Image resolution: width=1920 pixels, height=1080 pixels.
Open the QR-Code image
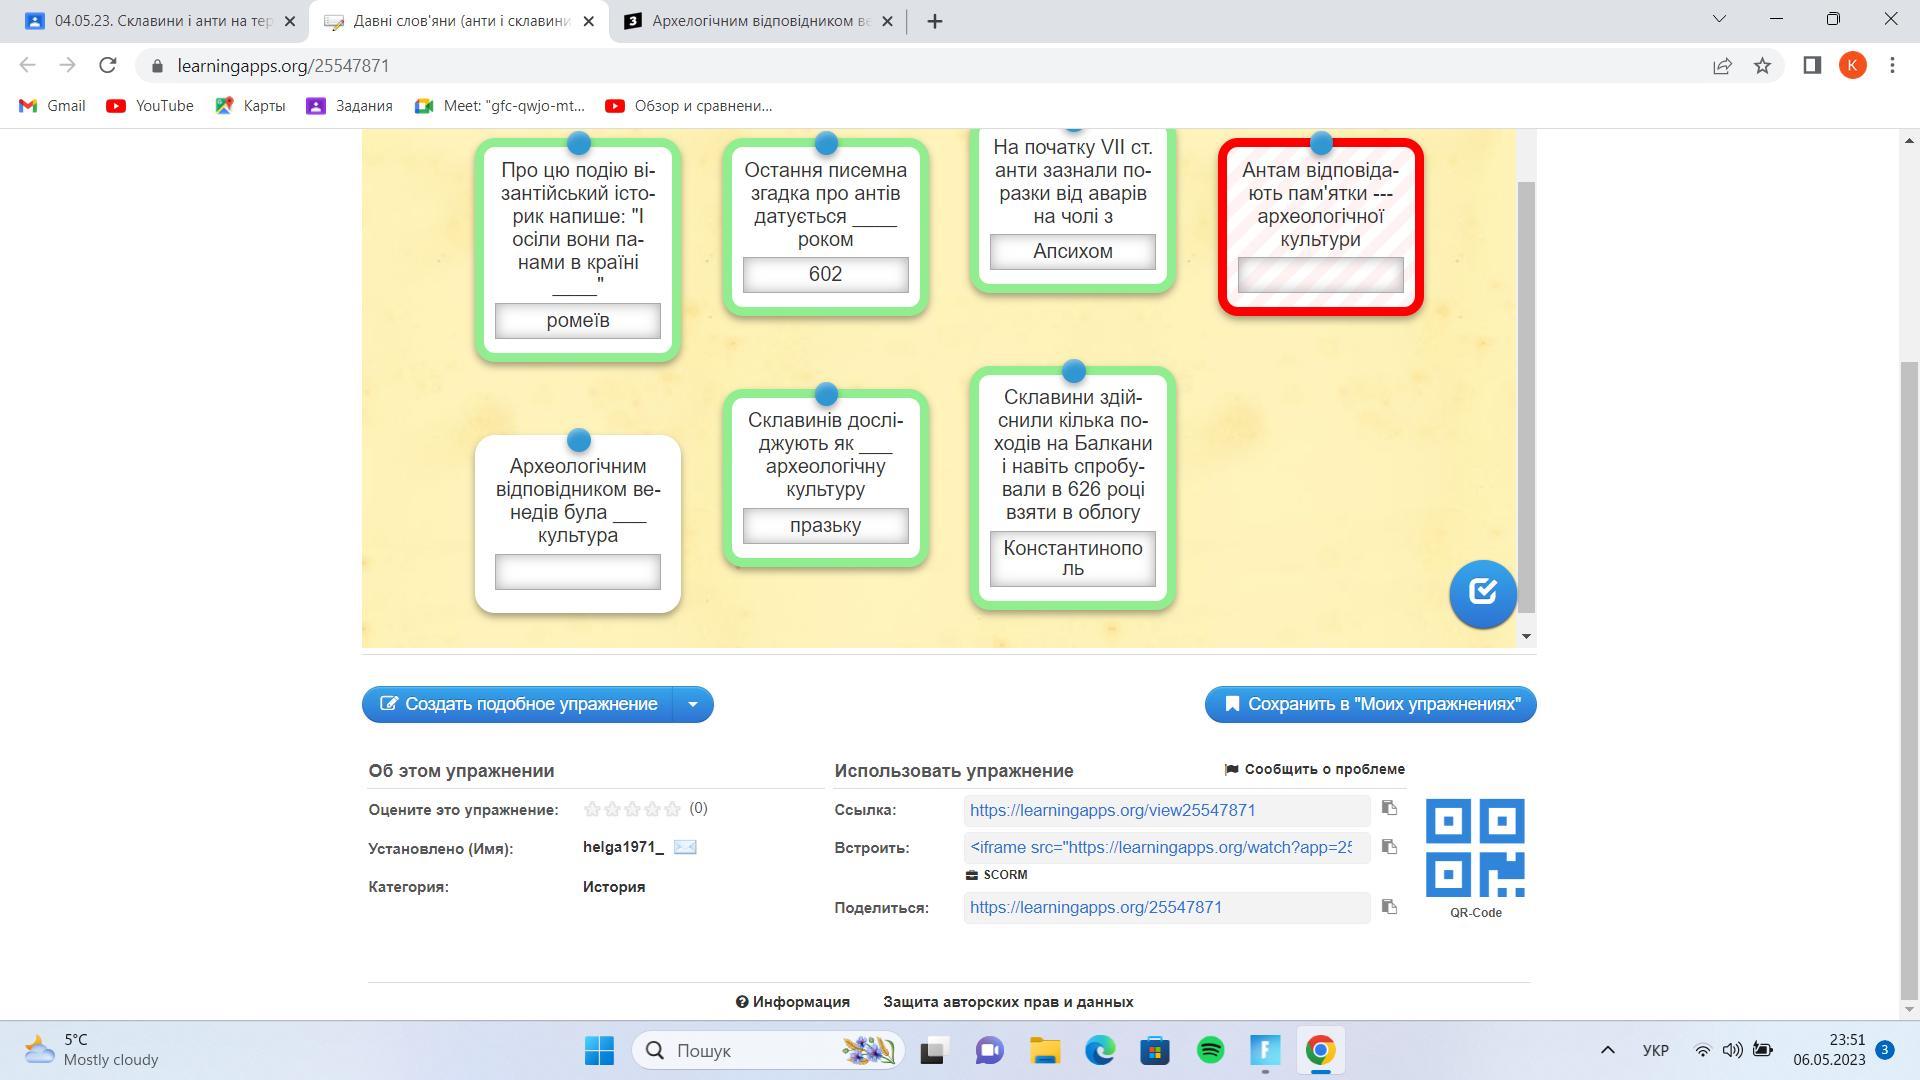(1475, 848)
